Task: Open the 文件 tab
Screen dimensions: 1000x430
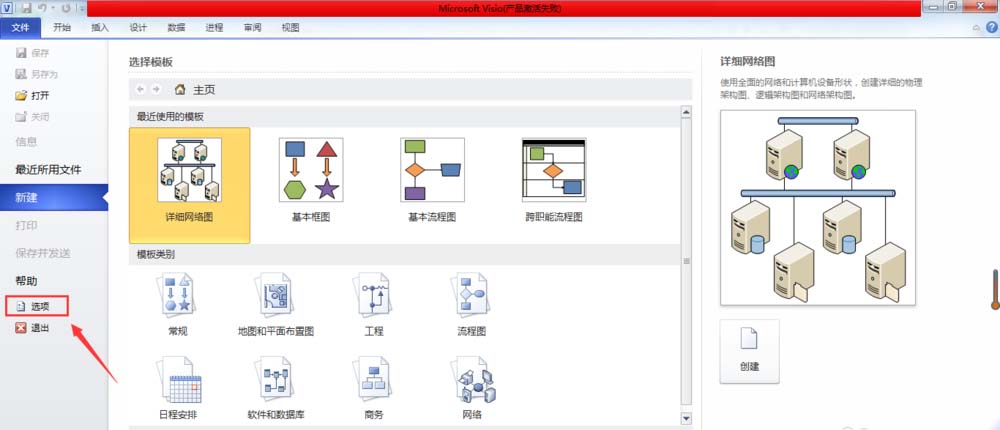Action: coord(21,27)
